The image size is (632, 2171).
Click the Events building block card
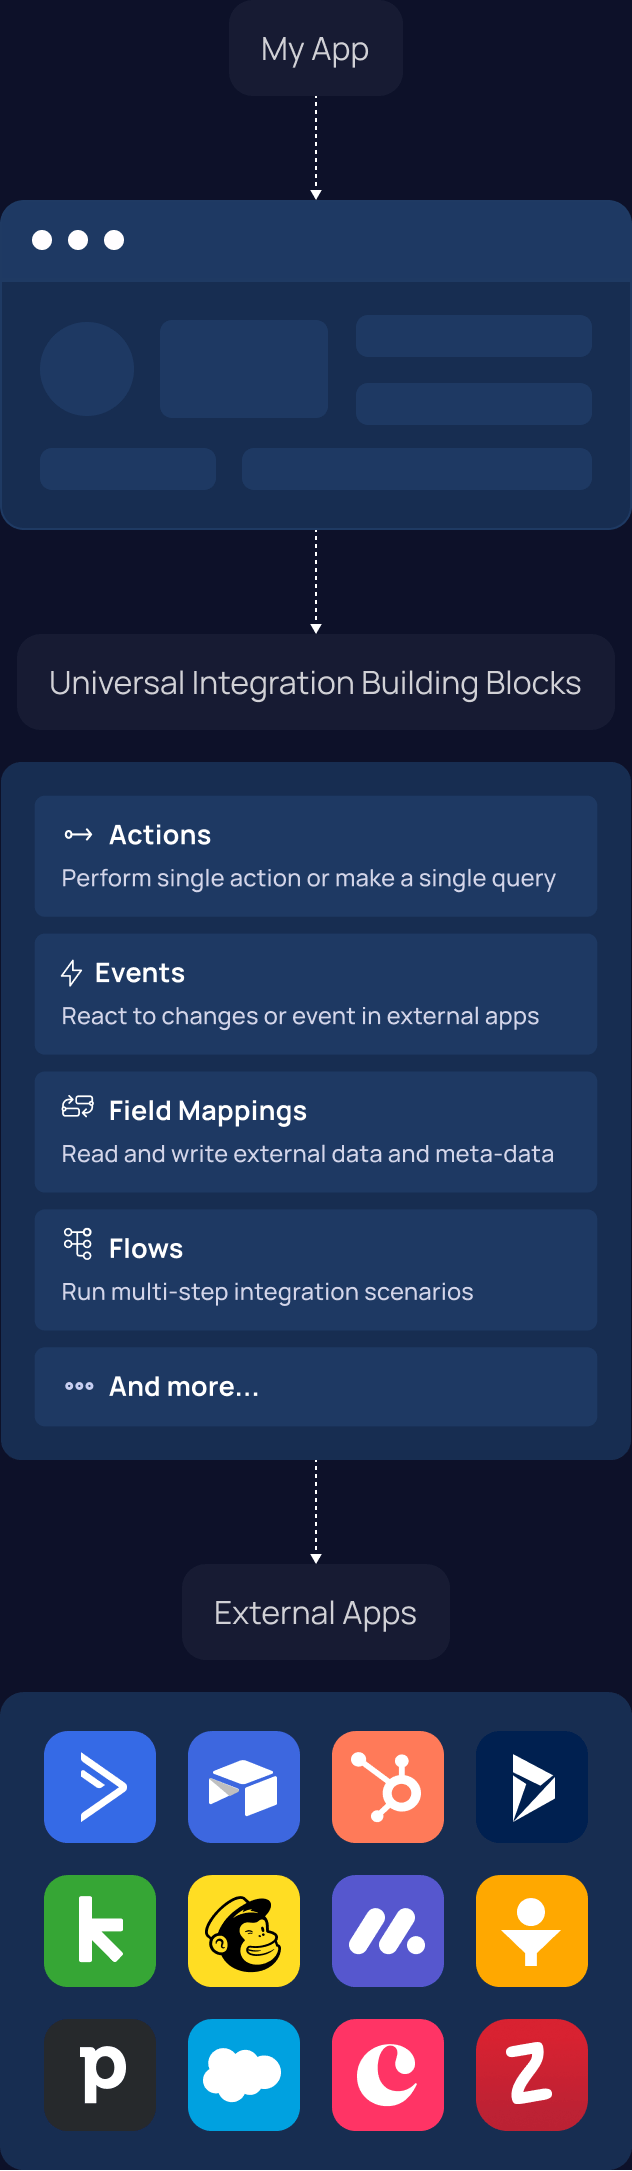316,994
